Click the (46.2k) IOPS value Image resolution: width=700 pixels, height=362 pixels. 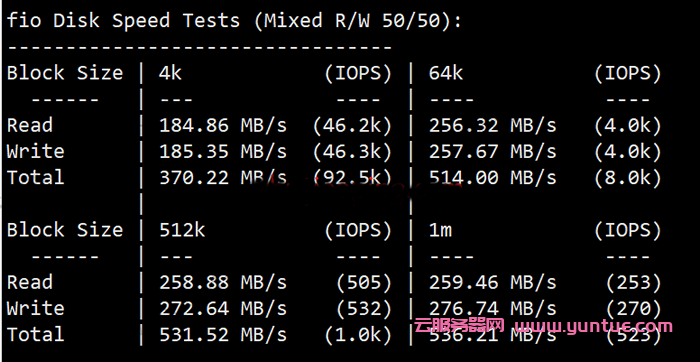[x=352, y=126]
